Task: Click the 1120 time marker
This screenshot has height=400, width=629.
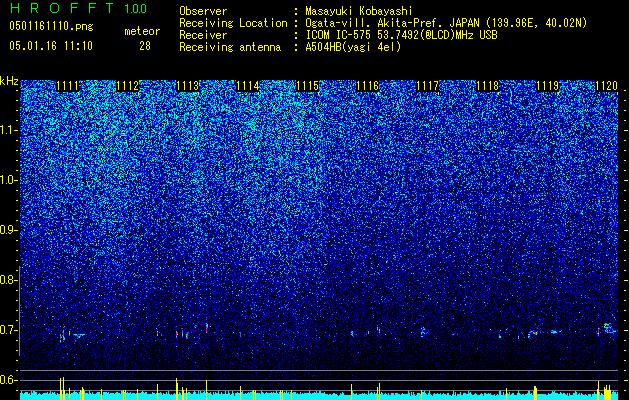Action: (607, 86)
